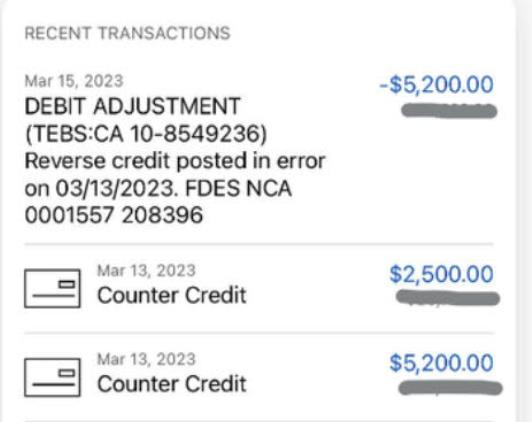Click the redacted balance under $2,500.00
The height and width of the screenshot is (422, 532).
tap(448, 299)
